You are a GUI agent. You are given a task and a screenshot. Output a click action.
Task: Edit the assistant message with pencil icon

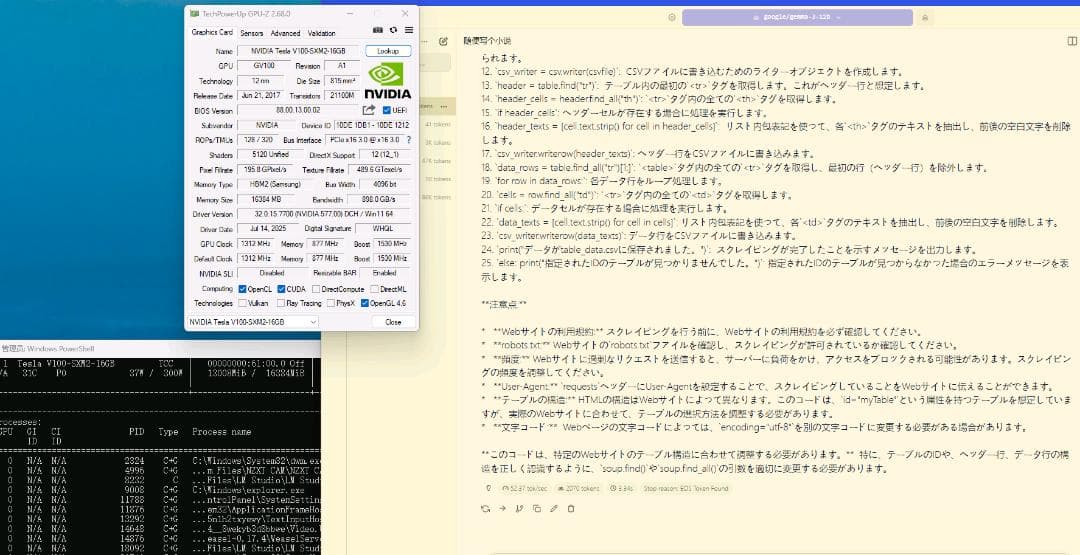[x=554, y=508]
